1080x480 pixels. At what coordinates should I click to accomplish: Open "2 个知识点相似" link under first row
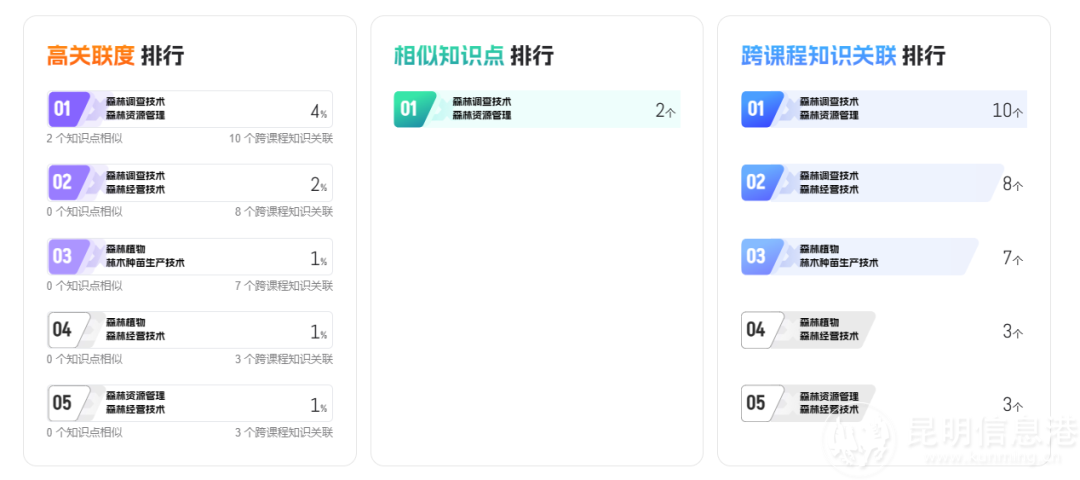click(84, 138)
